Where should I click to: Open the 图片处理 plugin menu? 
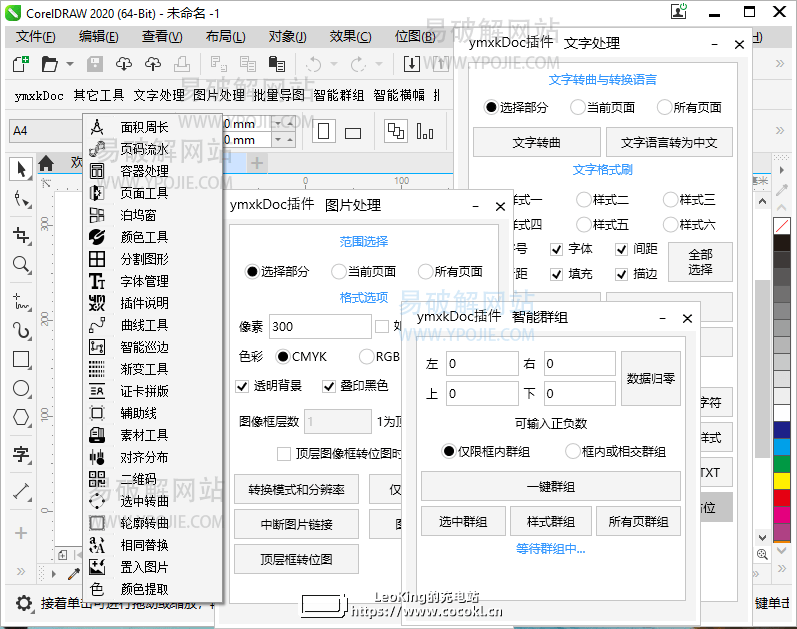[219, 96]
